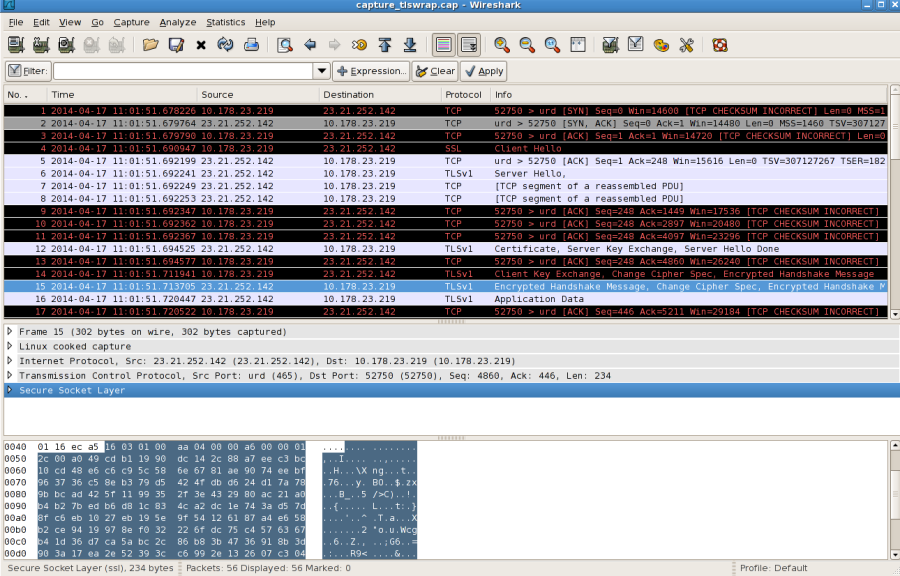
Task: Open the filter history dropdown arrow
Action: (x=322, y=70)
